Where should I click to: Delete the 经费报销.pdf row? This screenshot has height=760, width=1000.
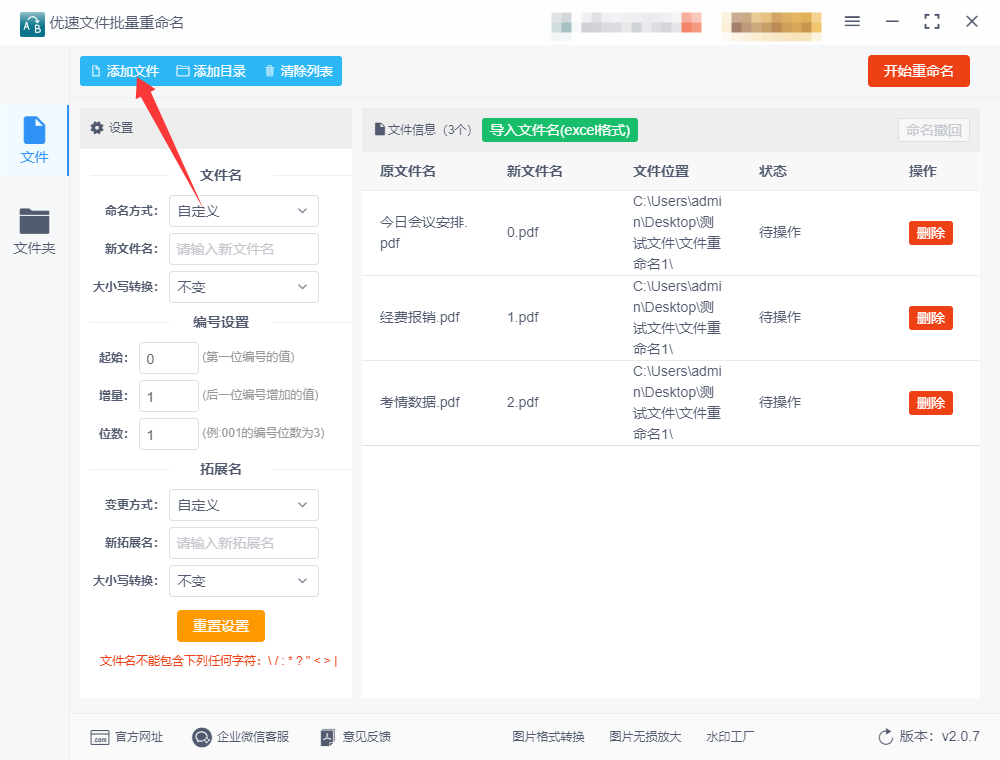(x=930, y=318)
